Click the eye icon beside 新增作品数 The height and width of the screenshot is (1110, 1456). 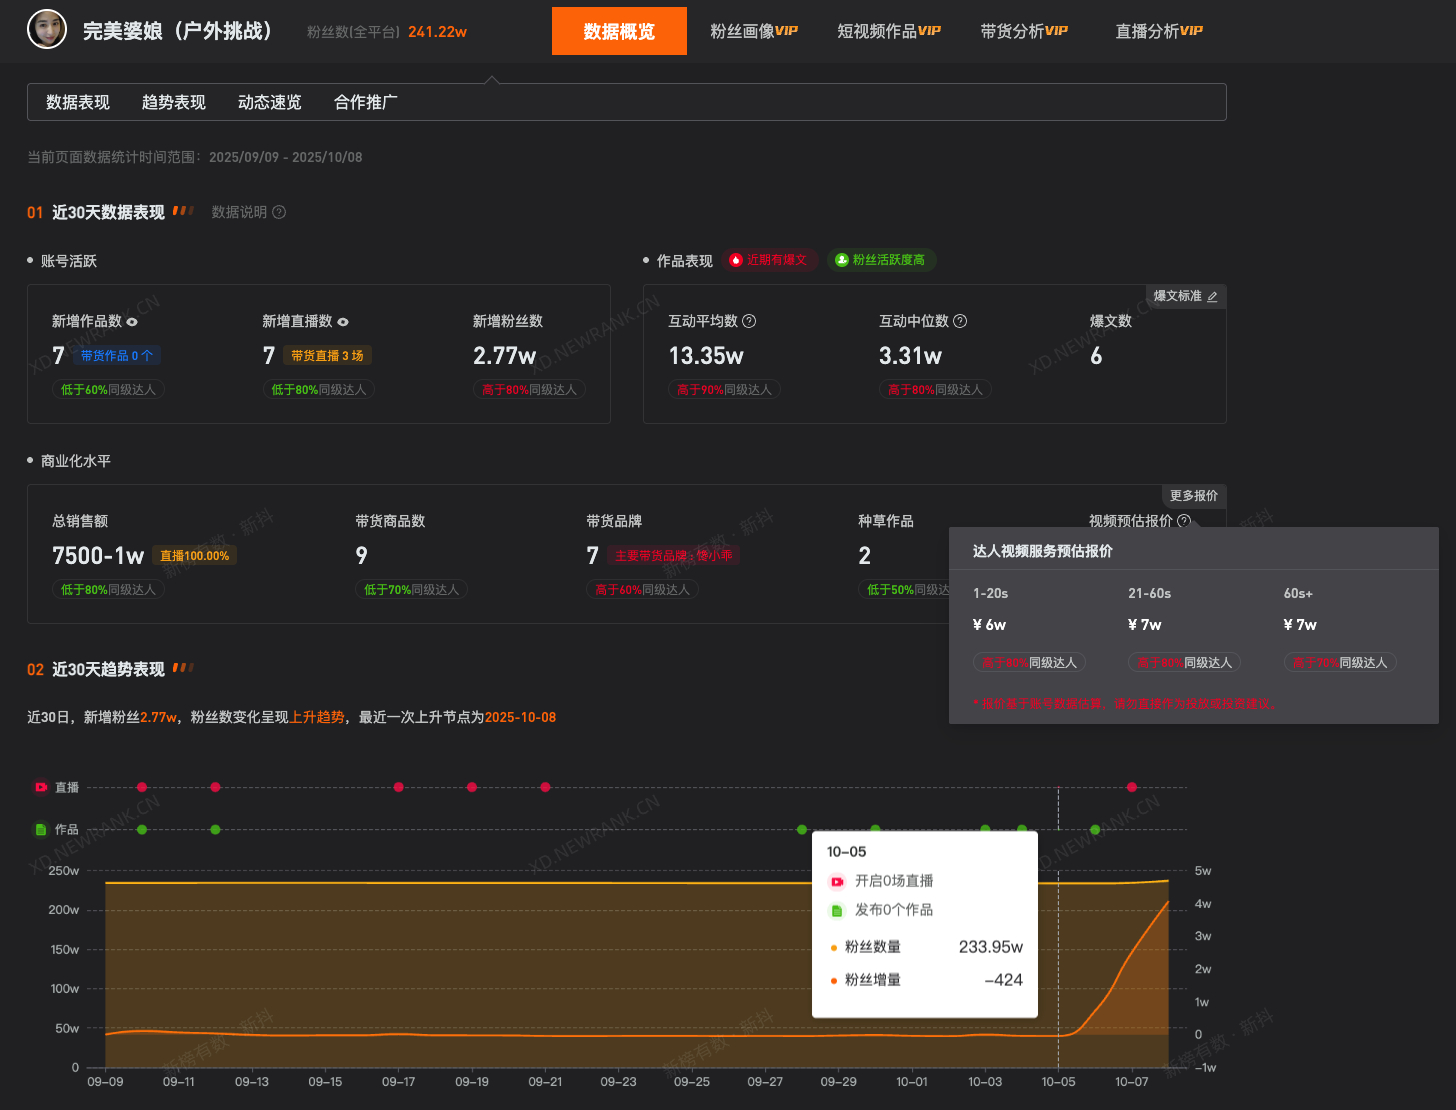(x=132, y=322)
